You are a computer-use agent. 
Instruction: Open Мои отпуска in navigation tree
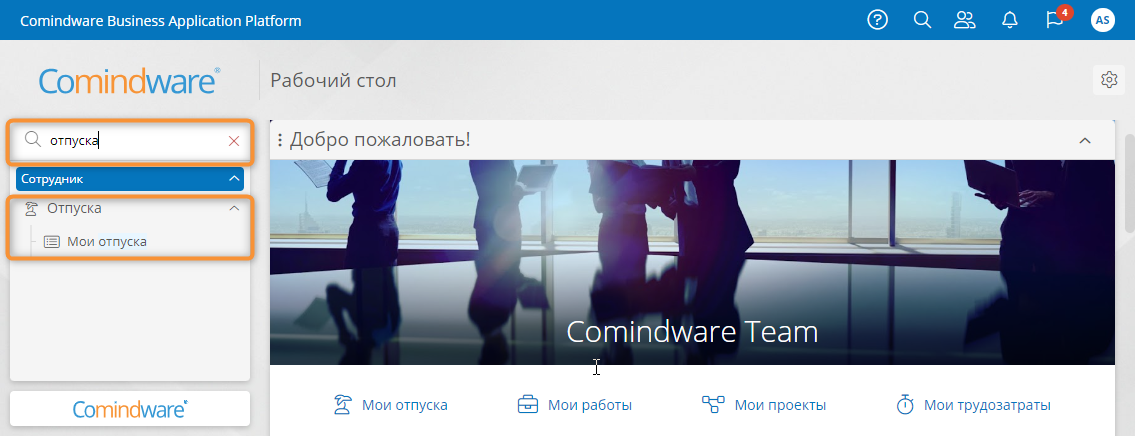pyautogui.click(x=106, y=242)
